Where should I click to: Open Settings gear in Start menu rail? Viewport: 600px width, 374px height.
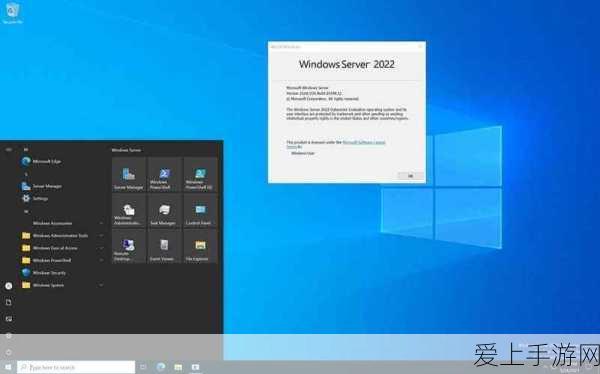coord(8,336)
